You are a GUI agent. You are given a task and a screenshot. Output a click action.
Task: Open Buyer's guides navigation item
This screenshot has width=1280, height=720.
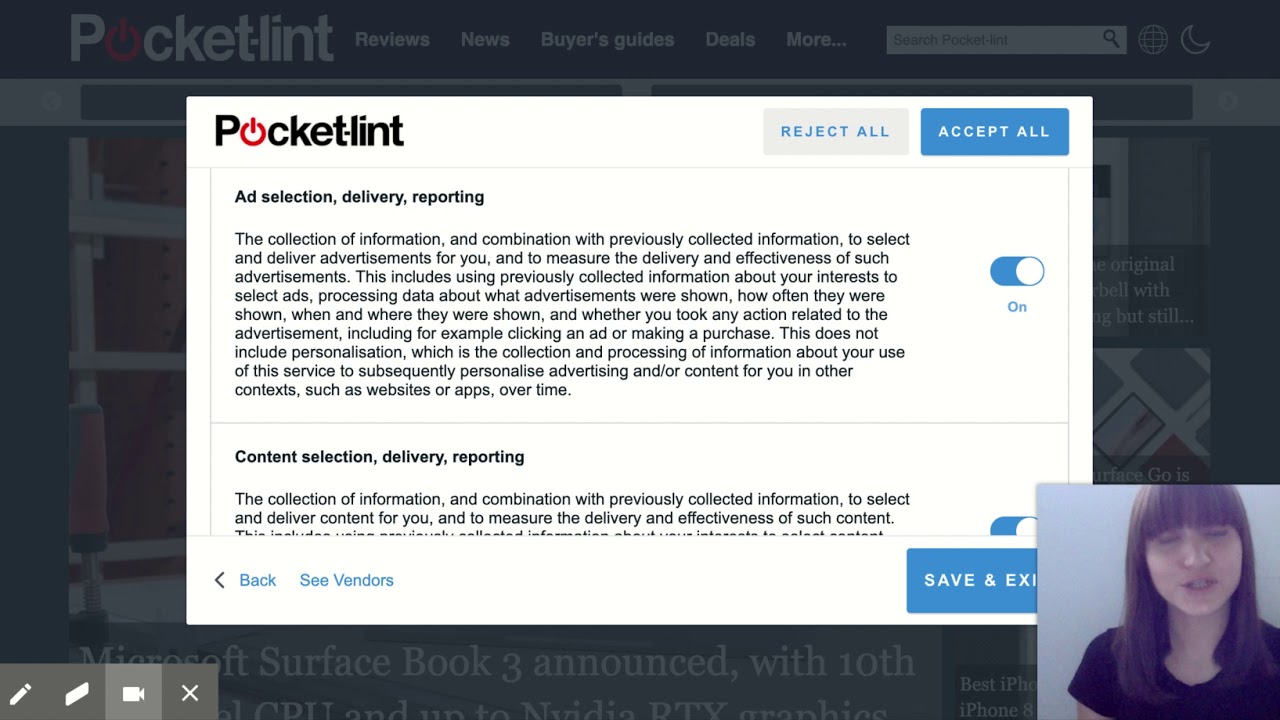pos(607,40)
